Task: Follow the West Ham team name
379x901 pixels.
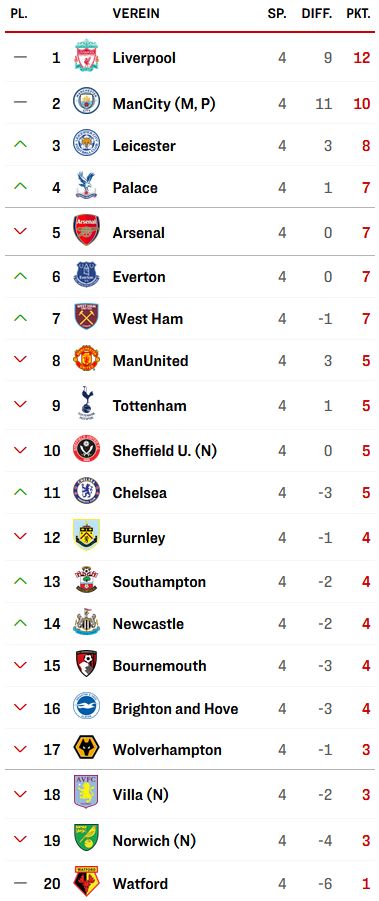Action: coord(148,318)
